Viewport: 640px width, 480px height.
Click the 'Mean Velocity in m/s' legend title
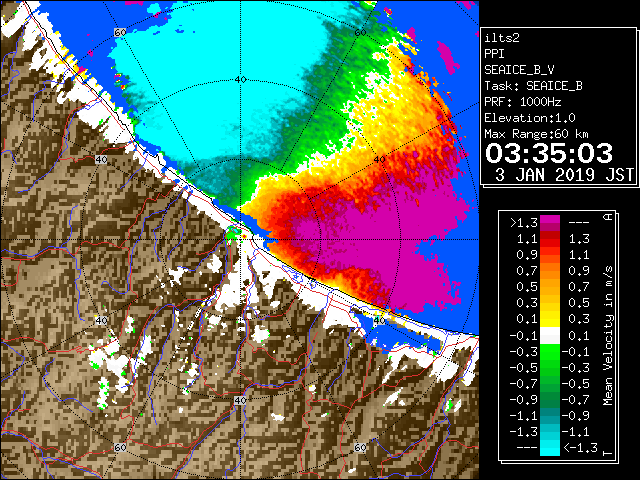coord(608,336)
